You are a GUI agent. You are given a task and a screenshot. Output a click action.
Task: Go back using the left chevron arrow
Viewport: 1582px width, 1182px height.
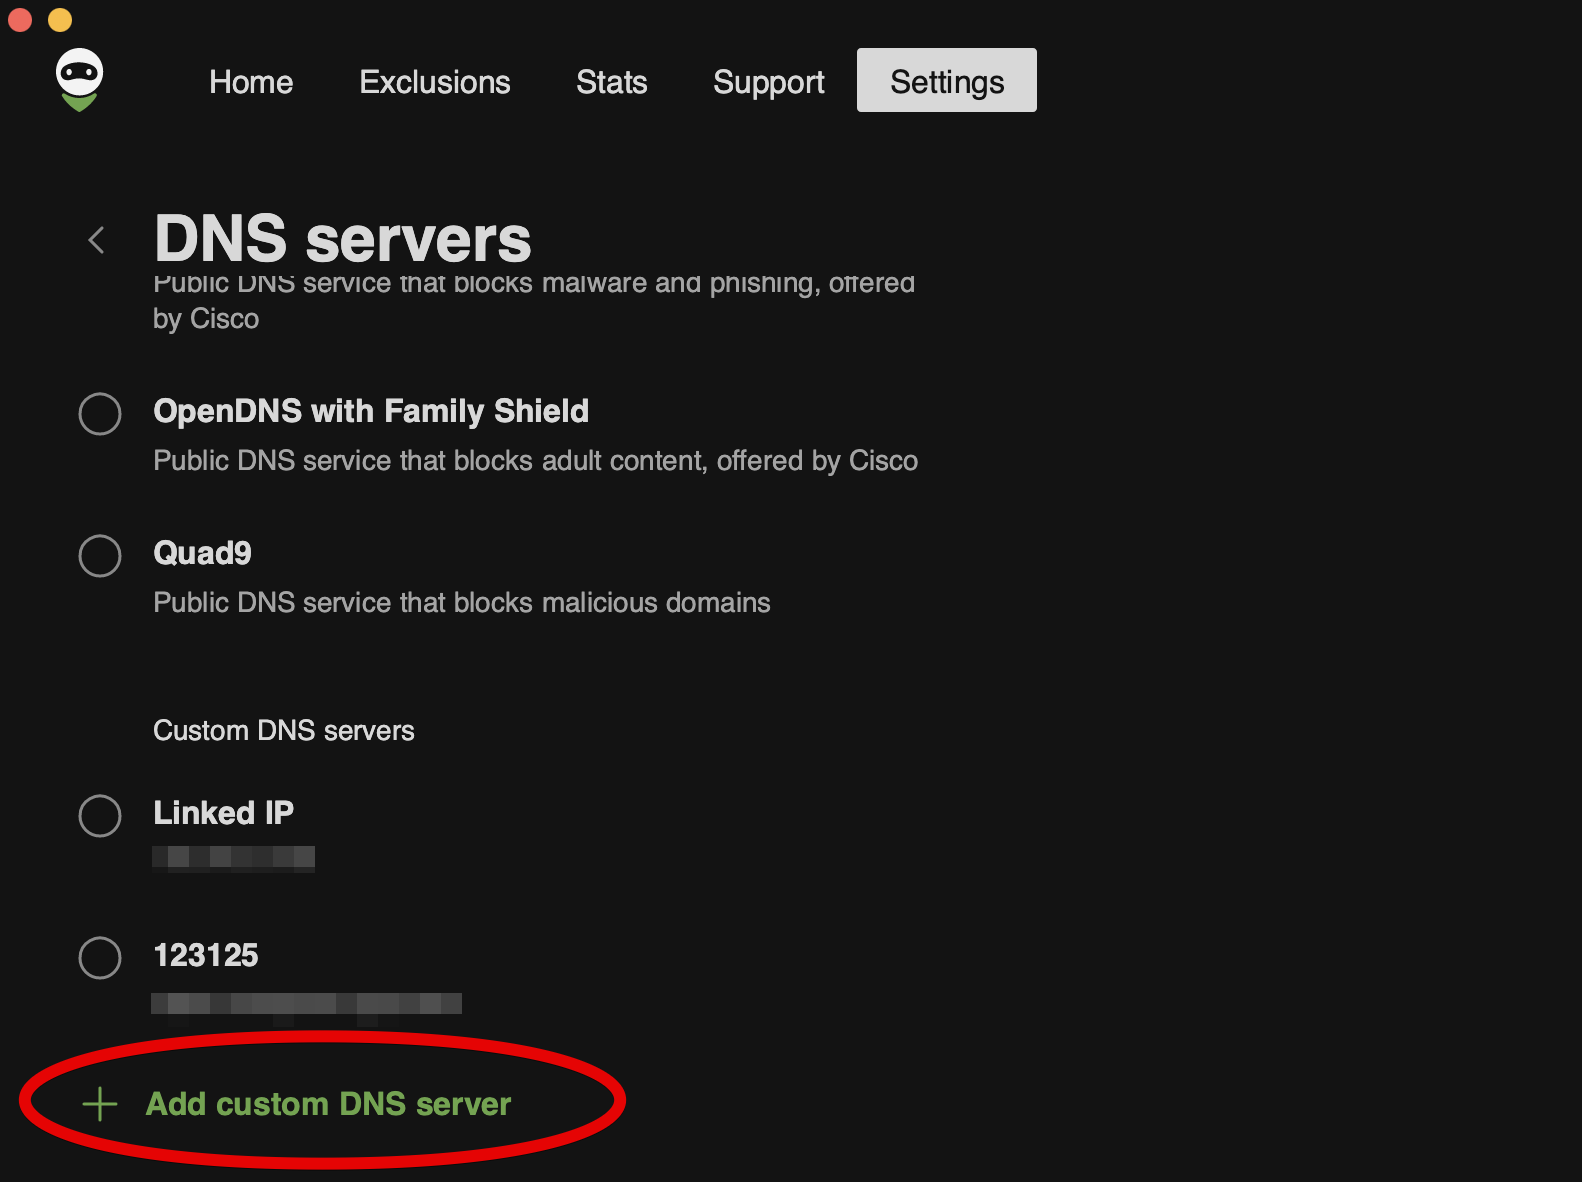coord(96,240)
